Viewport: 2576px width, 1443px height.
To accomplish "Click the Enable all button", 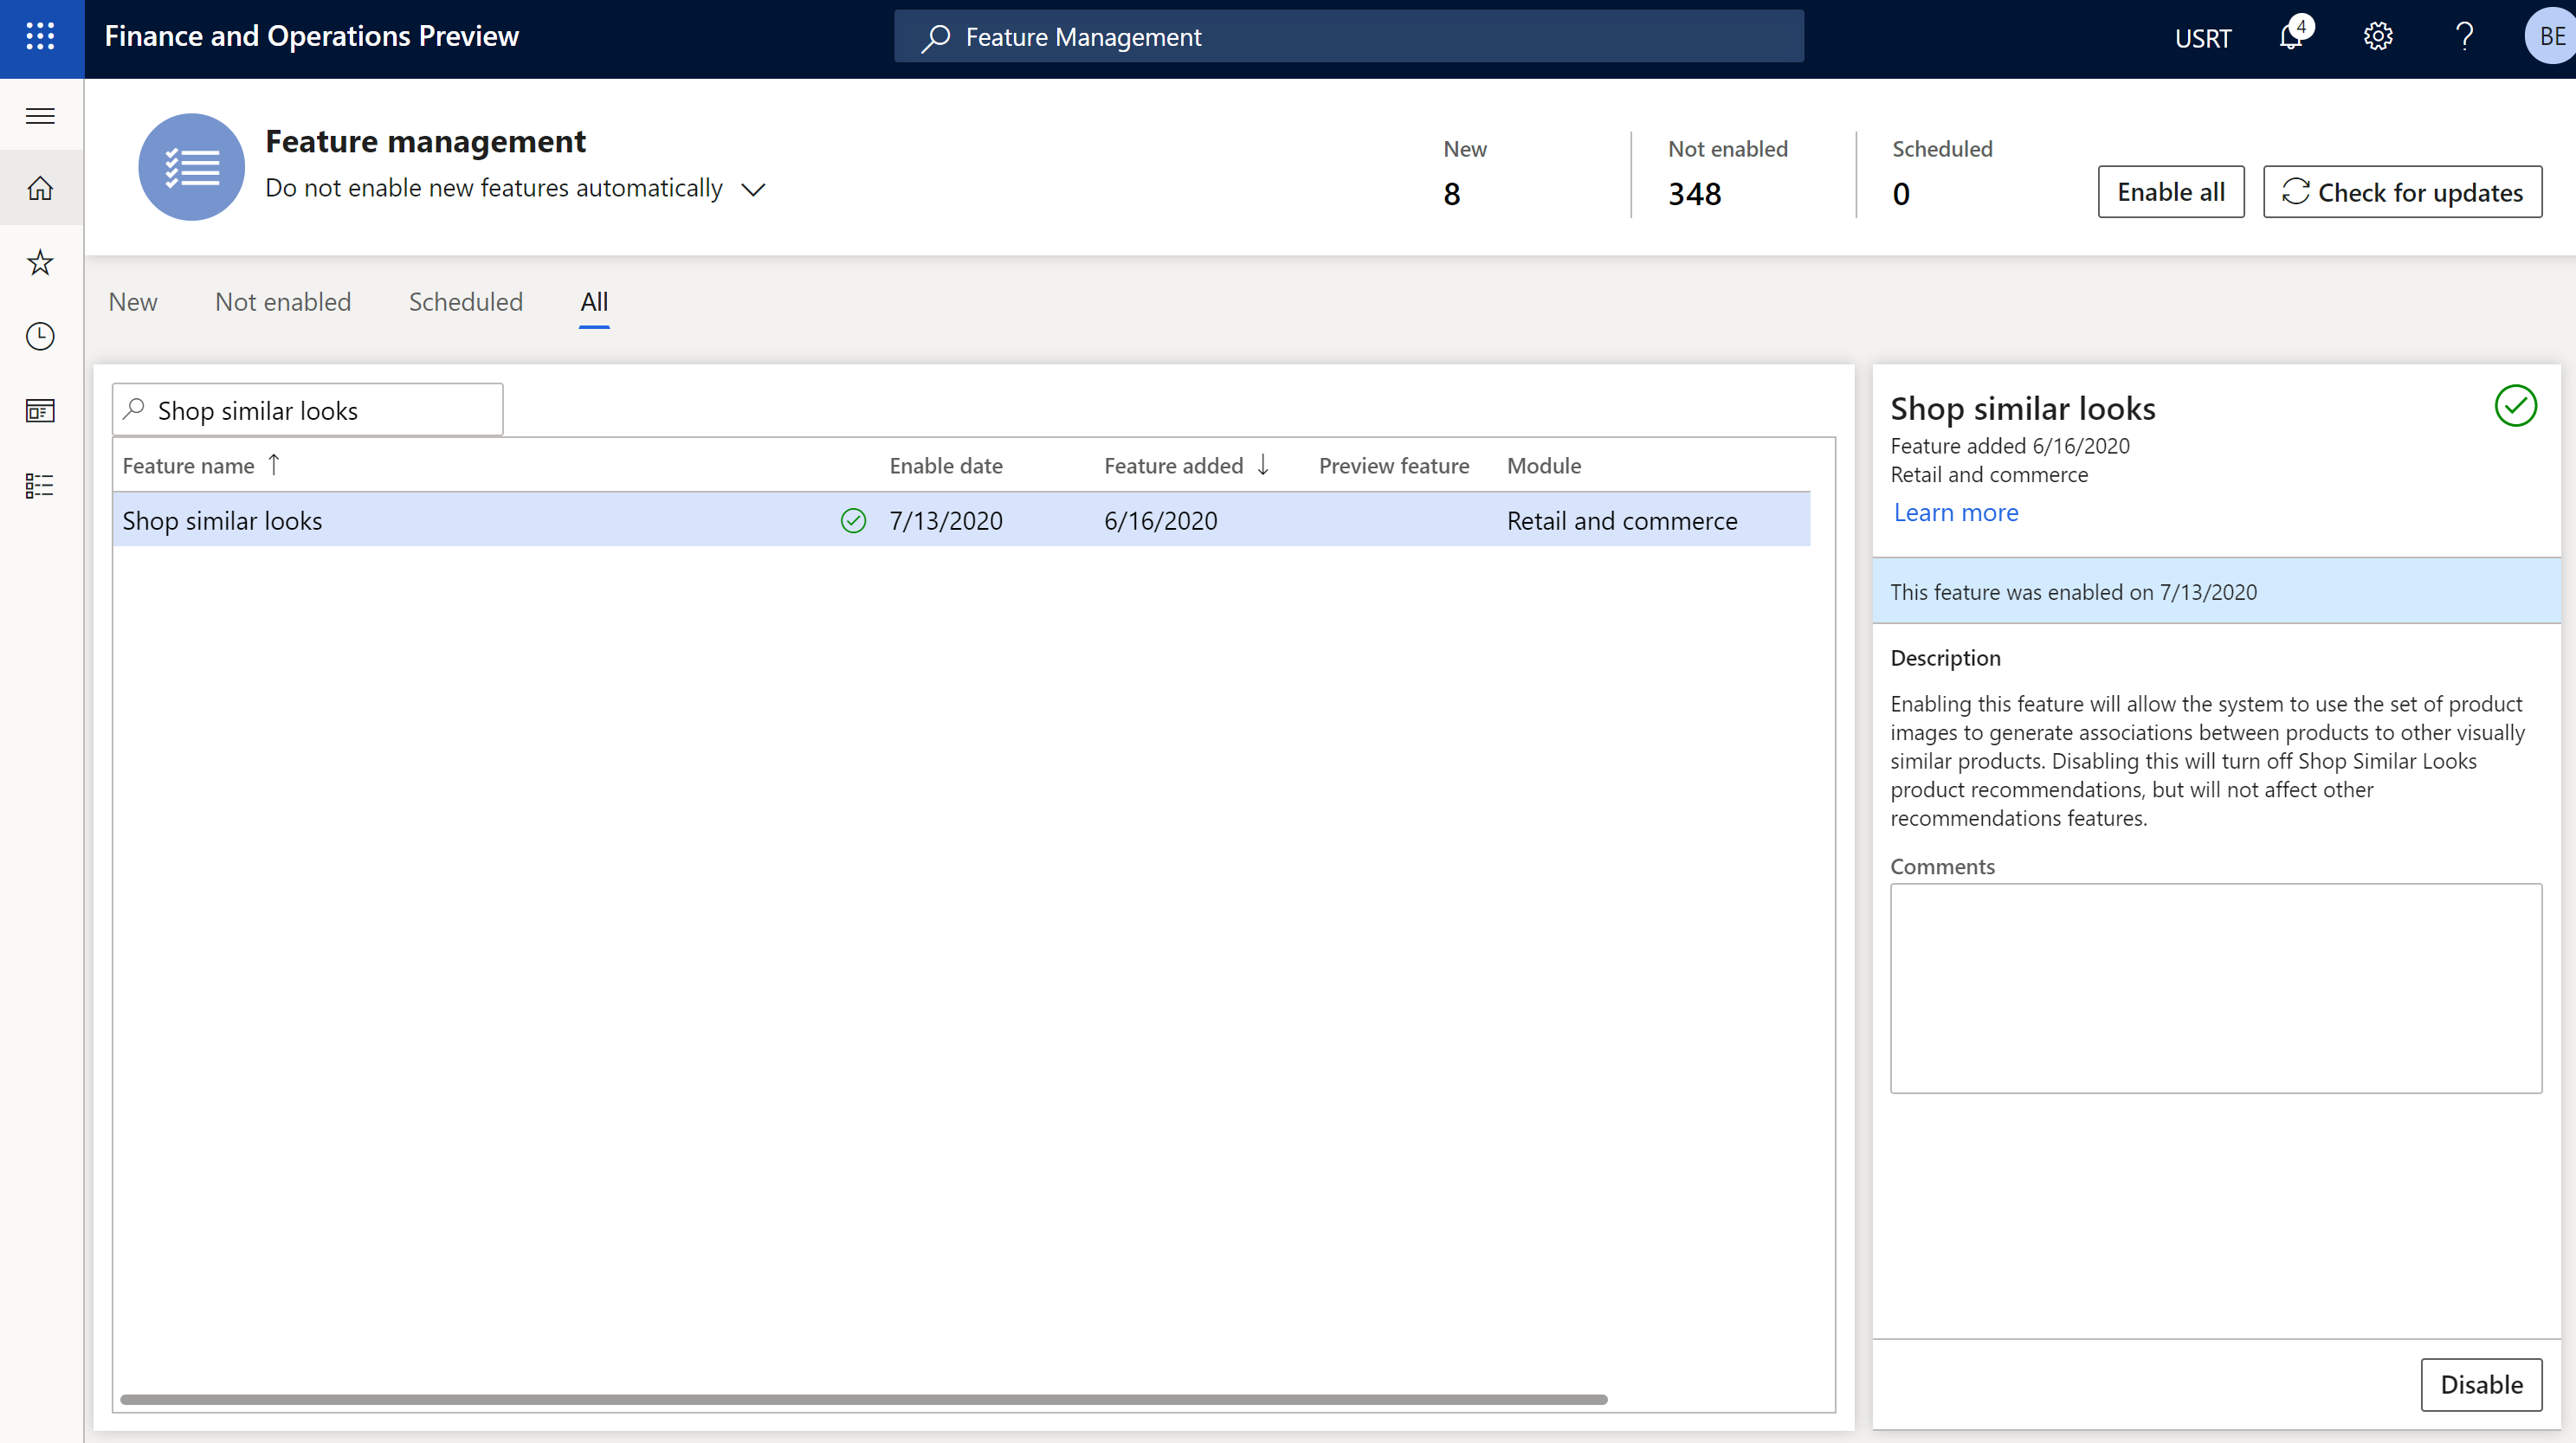I will 2169,190.
